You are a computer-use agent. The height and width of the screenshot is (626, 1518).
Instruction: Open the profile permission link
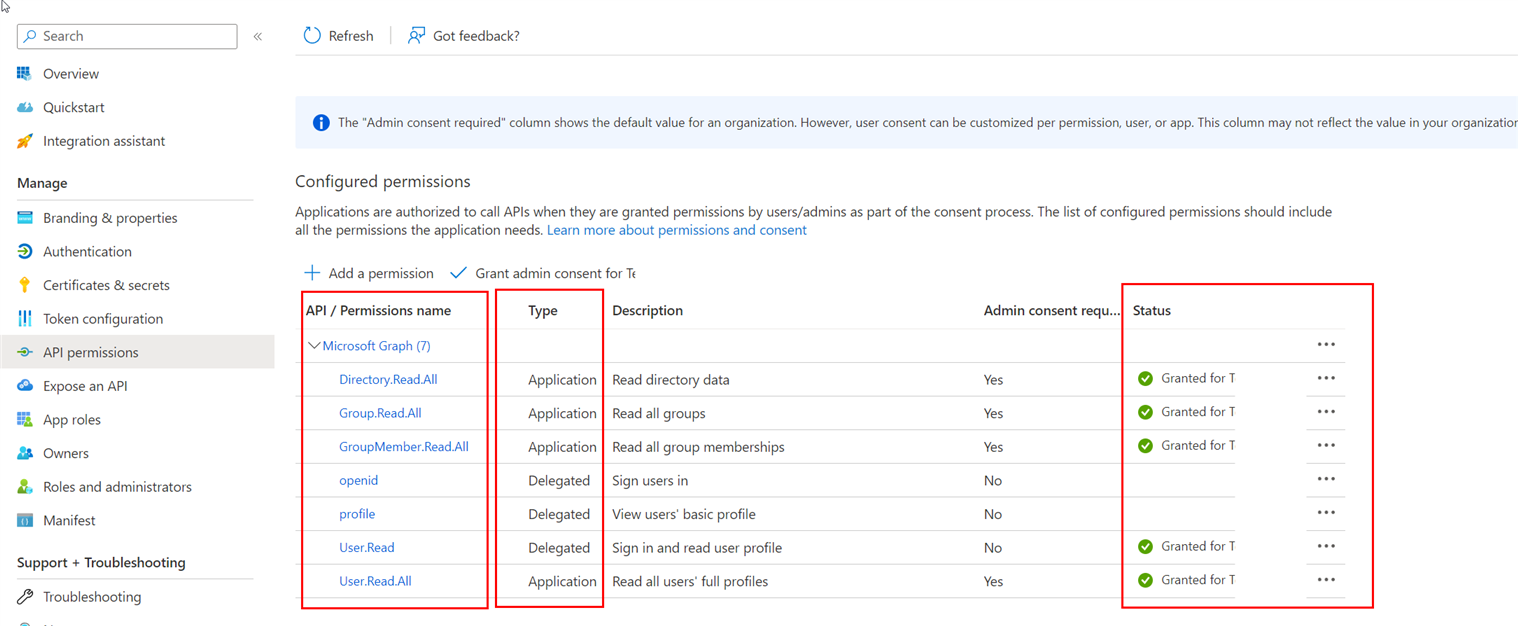click(x=357, y=514)
